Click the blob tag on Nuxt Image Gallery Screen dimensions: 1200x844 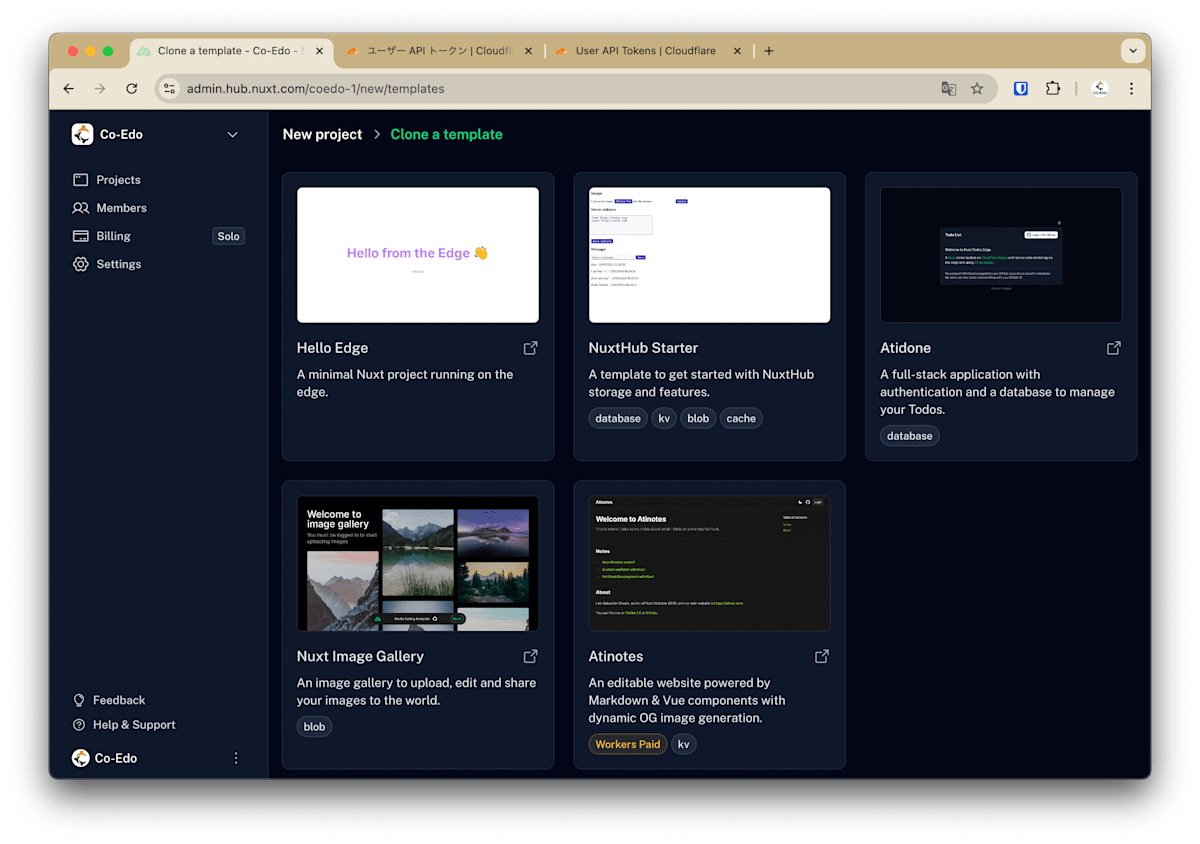[314, 727]
